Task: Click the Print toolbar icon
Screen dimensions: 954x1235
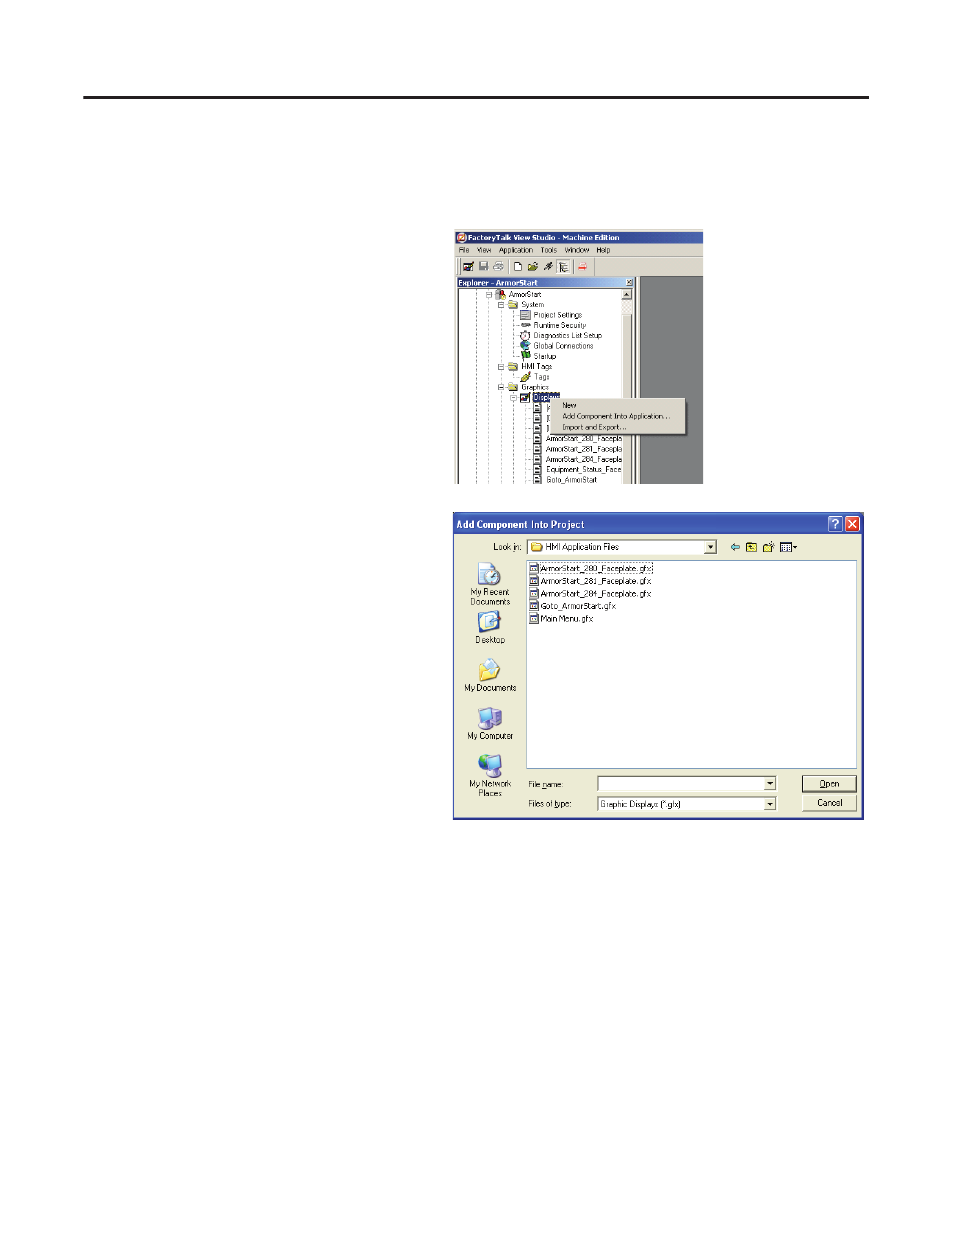Action: coord(498,267)
